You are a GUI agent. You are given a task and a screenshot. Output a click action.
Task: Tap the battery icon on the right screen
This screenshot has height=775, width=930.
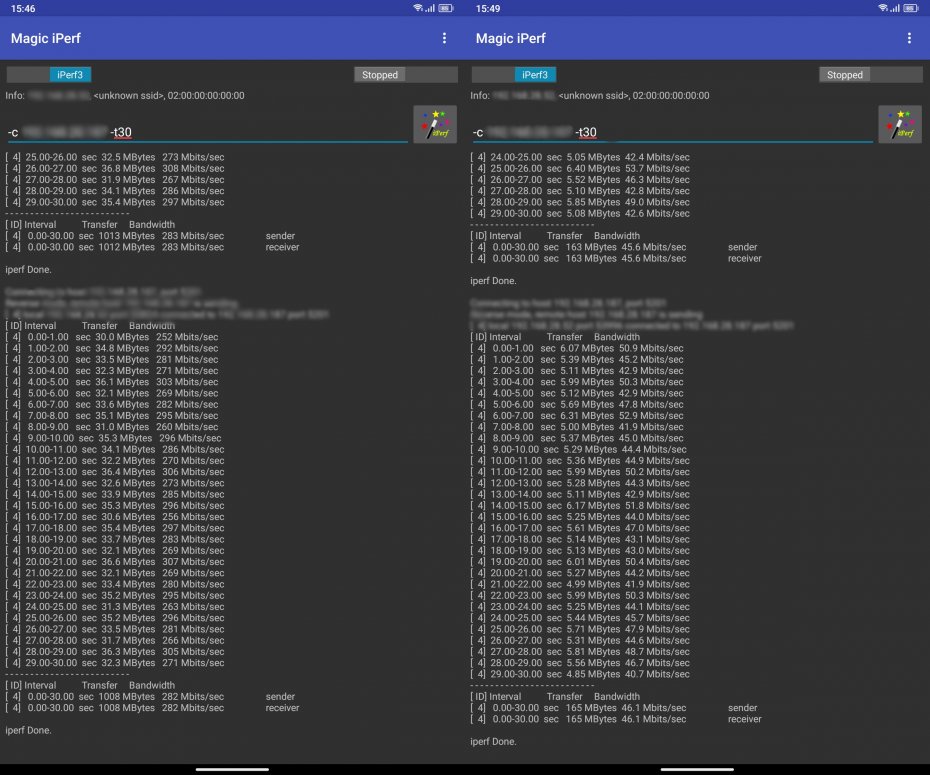[912, 8]
